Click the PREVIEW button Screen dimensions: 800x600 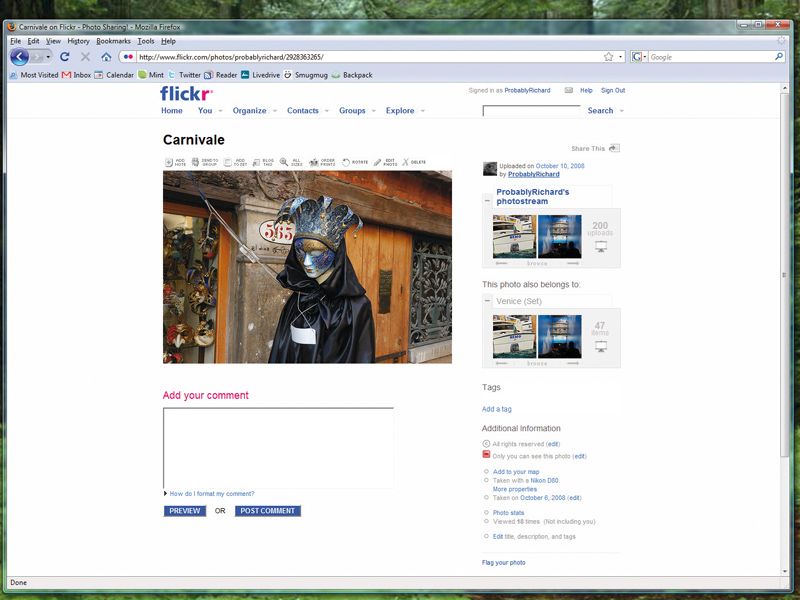[185, 511]
